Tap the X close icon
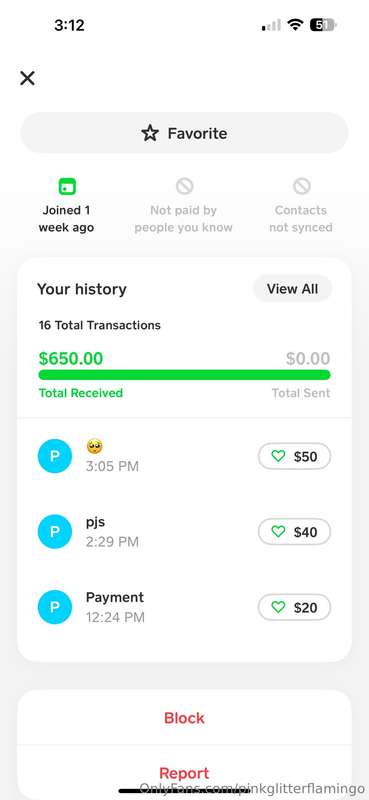 click(27, 78)
